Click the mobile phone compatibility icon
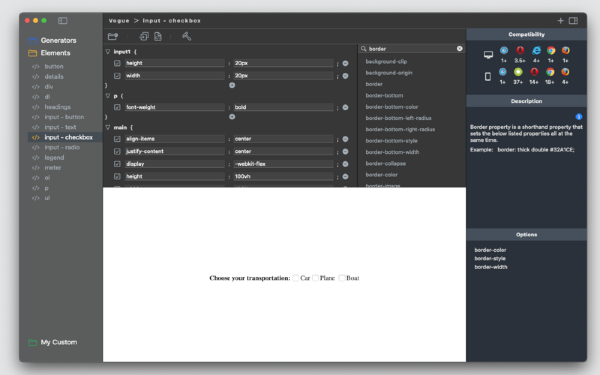Image resolution: width=600 pixels, height=375 pixels. [488, 77]
